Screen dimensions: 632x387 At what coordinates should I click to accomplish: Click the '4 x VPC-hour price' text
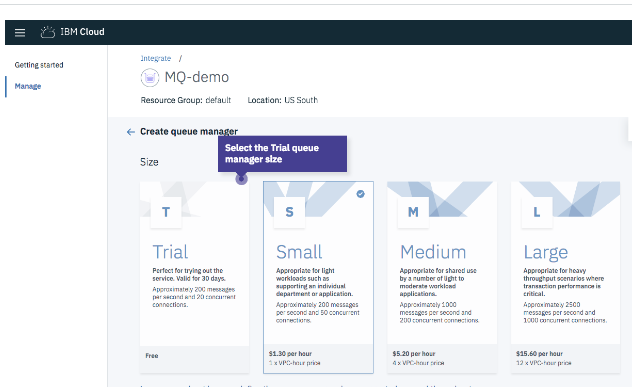[x=418, y=363]
